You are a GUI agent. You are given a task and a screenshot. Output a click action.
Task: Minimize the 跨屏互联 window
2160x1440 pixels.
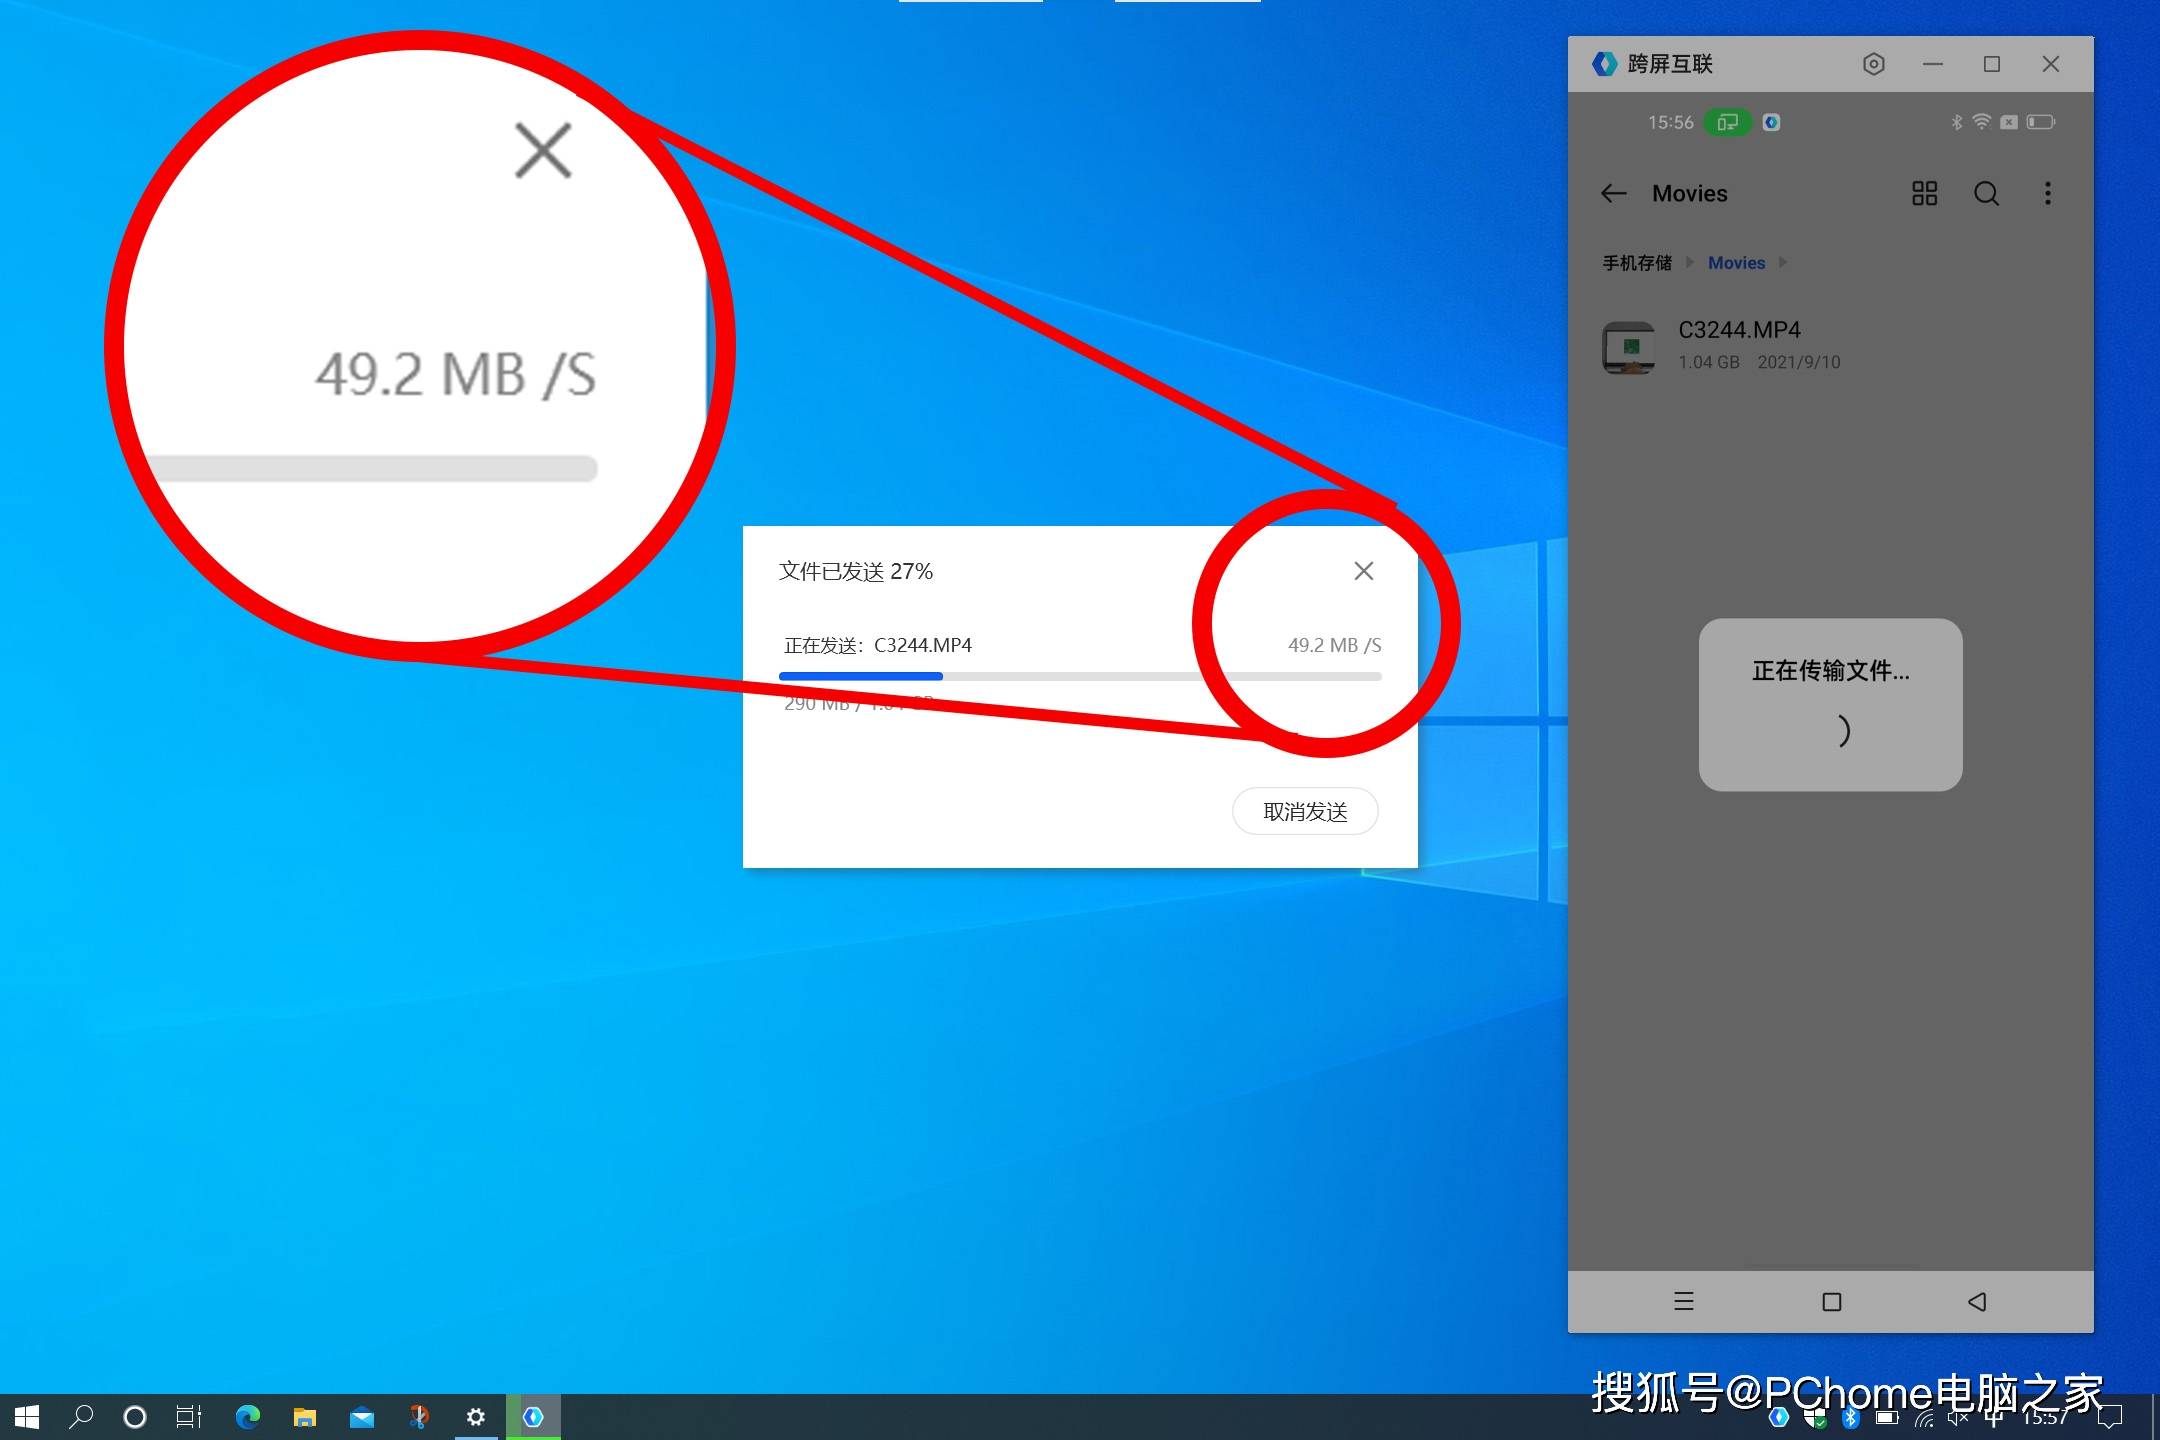1932,64
